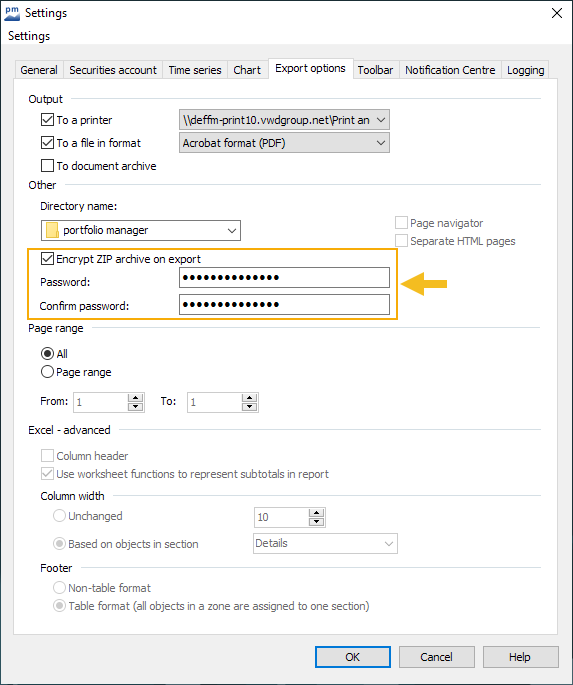The width and height of the screenshot is (573, 685).
Task: Switch to the Logging tab
Action: coord(525,70)
